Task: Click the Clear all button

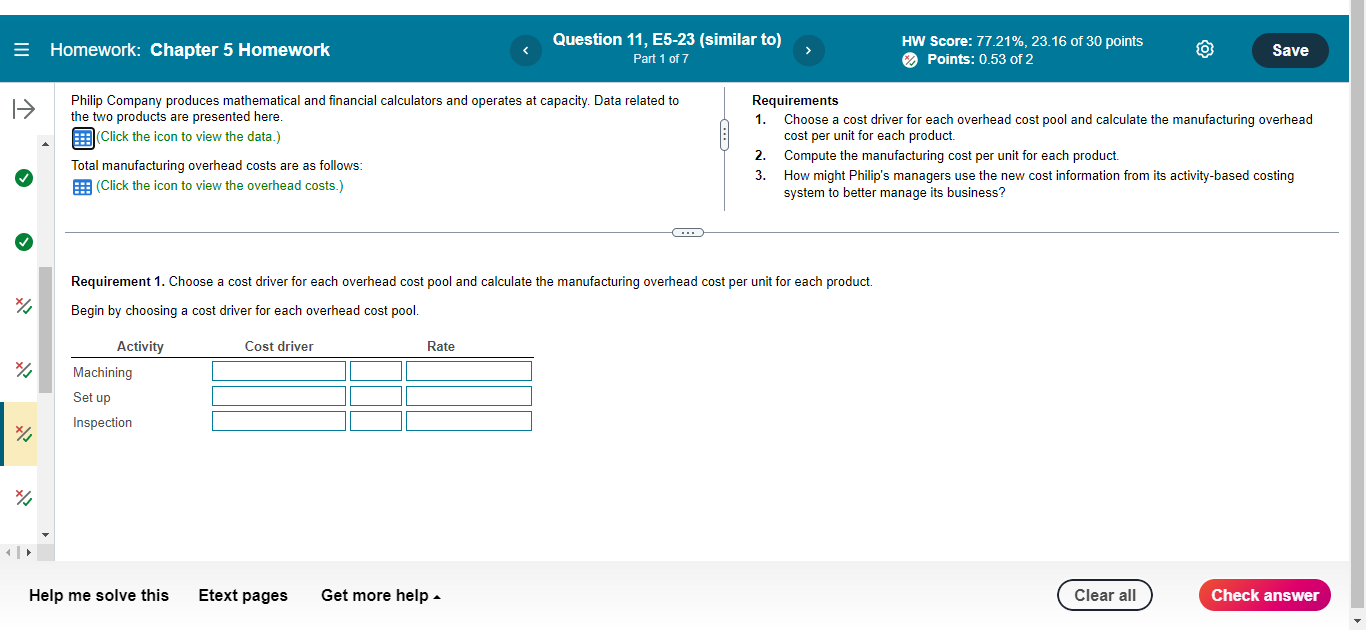Action: tap(1104, 595)
